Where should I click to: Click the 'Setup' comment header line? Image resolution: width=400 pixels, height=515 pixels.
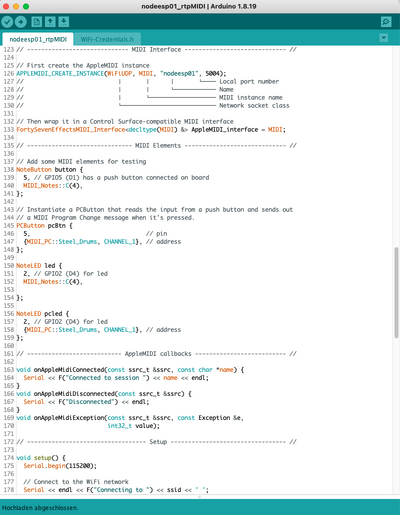pyautogui.click(x=156, y=441)
